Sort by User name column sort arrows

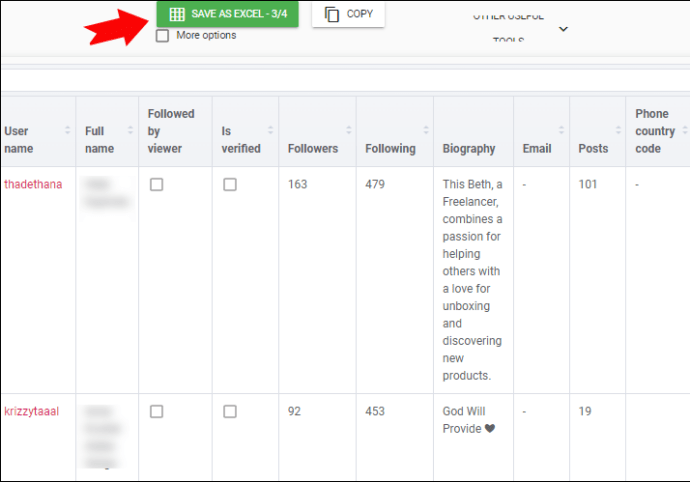pyautogui.click(x=67, y=131)
